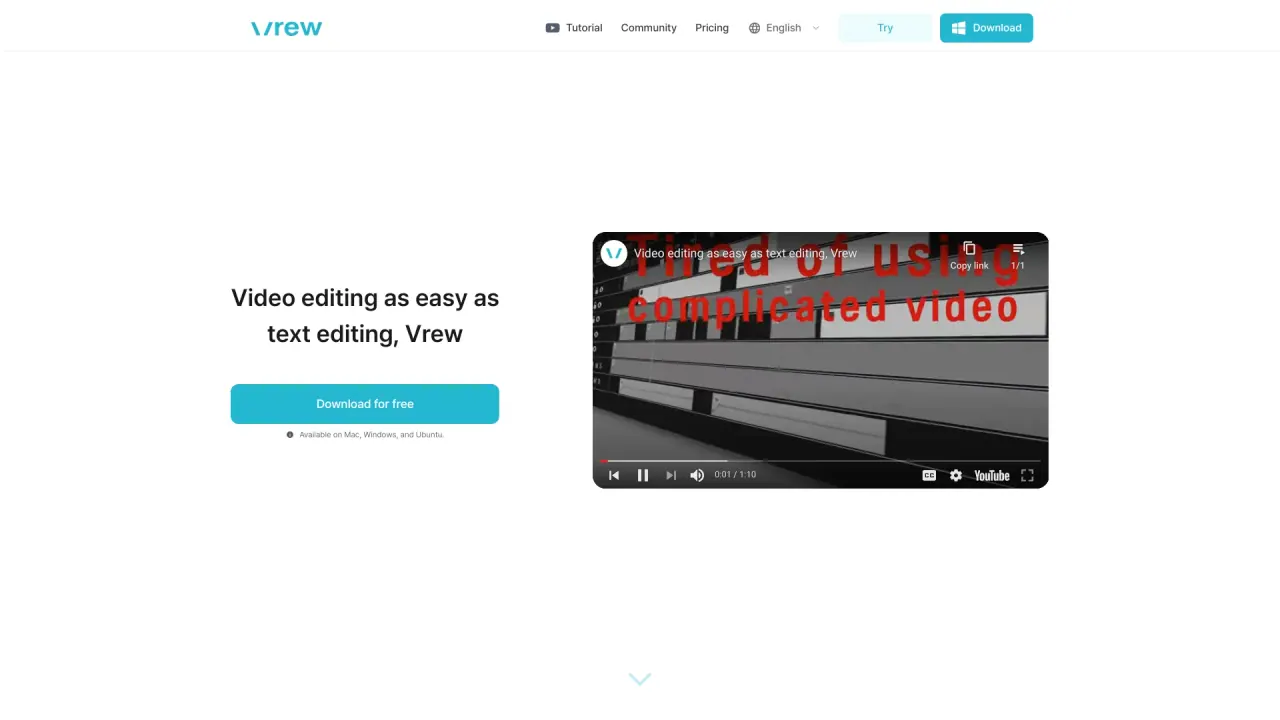
Task: Seek along the video progress bar
Action: click(x=820, y=461)
